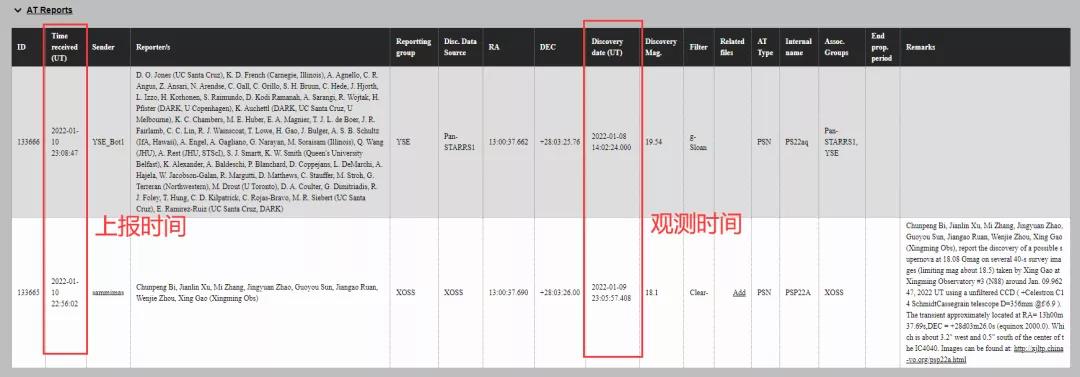Sort by the ID column header
Viewport: 1080px width, 377px height.
pyautogui.click(x=21, y=47)
